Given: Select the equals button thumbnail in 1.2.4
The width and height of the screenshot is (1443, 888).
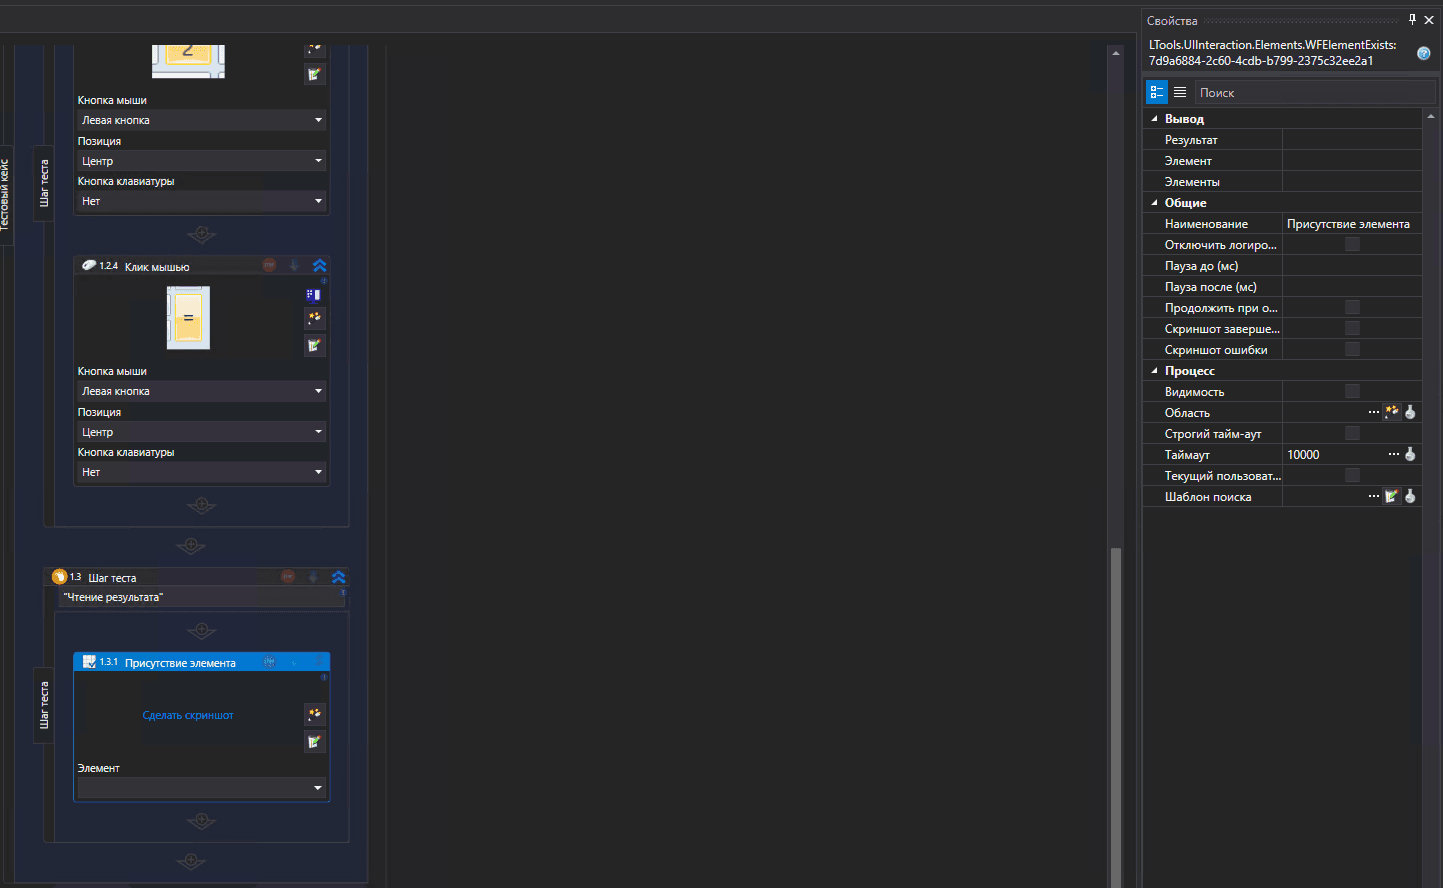Looking at the screenshot, I should click(x=188, y=318).
